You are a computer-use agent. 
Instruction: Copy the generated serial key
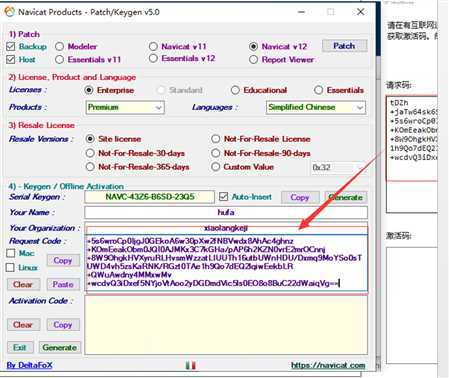tap(300, 197)
